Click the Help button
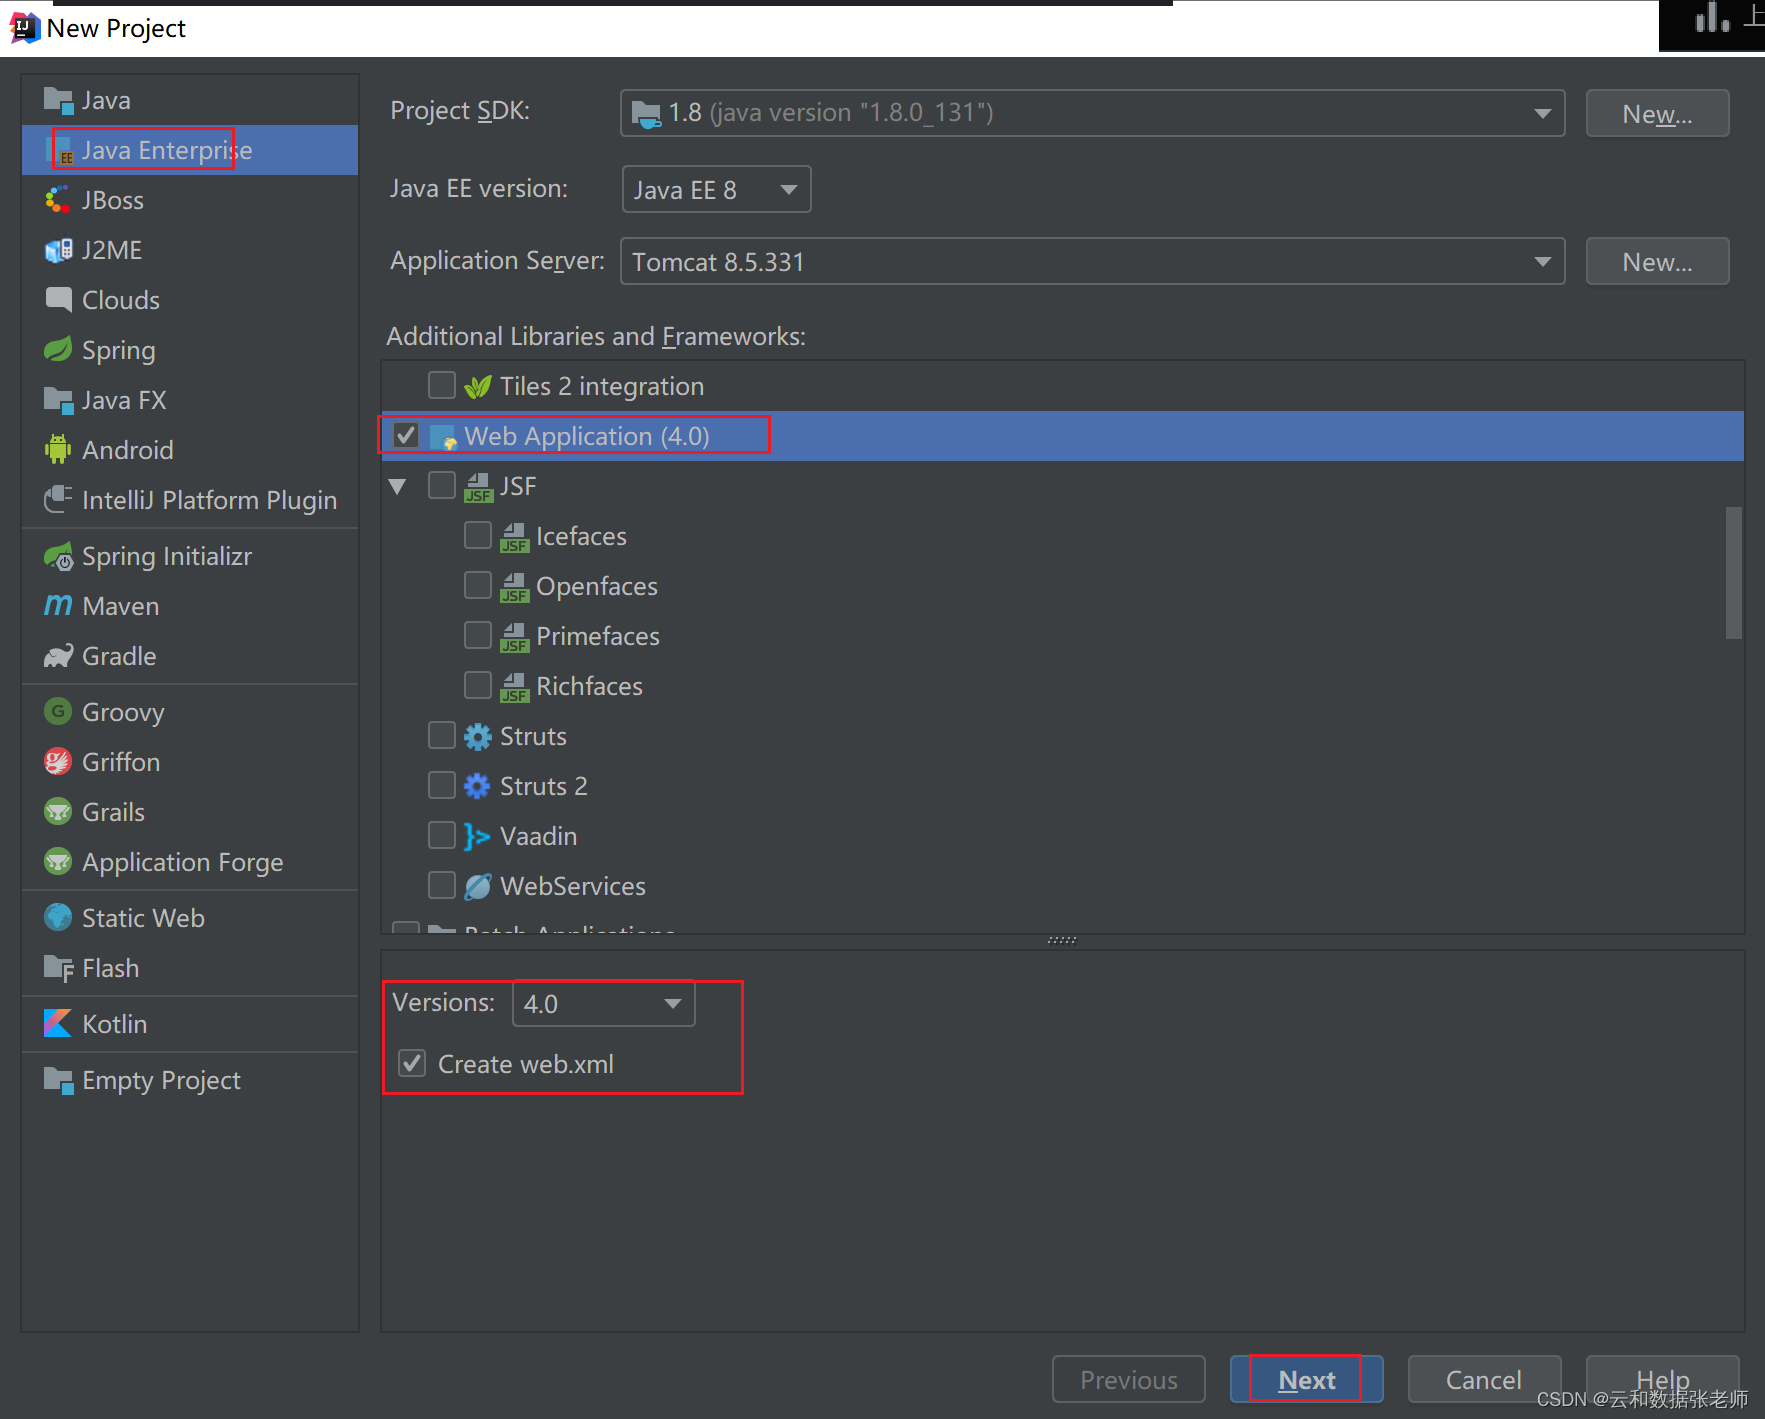1765x1419 pixels. coord(1662,1379)
